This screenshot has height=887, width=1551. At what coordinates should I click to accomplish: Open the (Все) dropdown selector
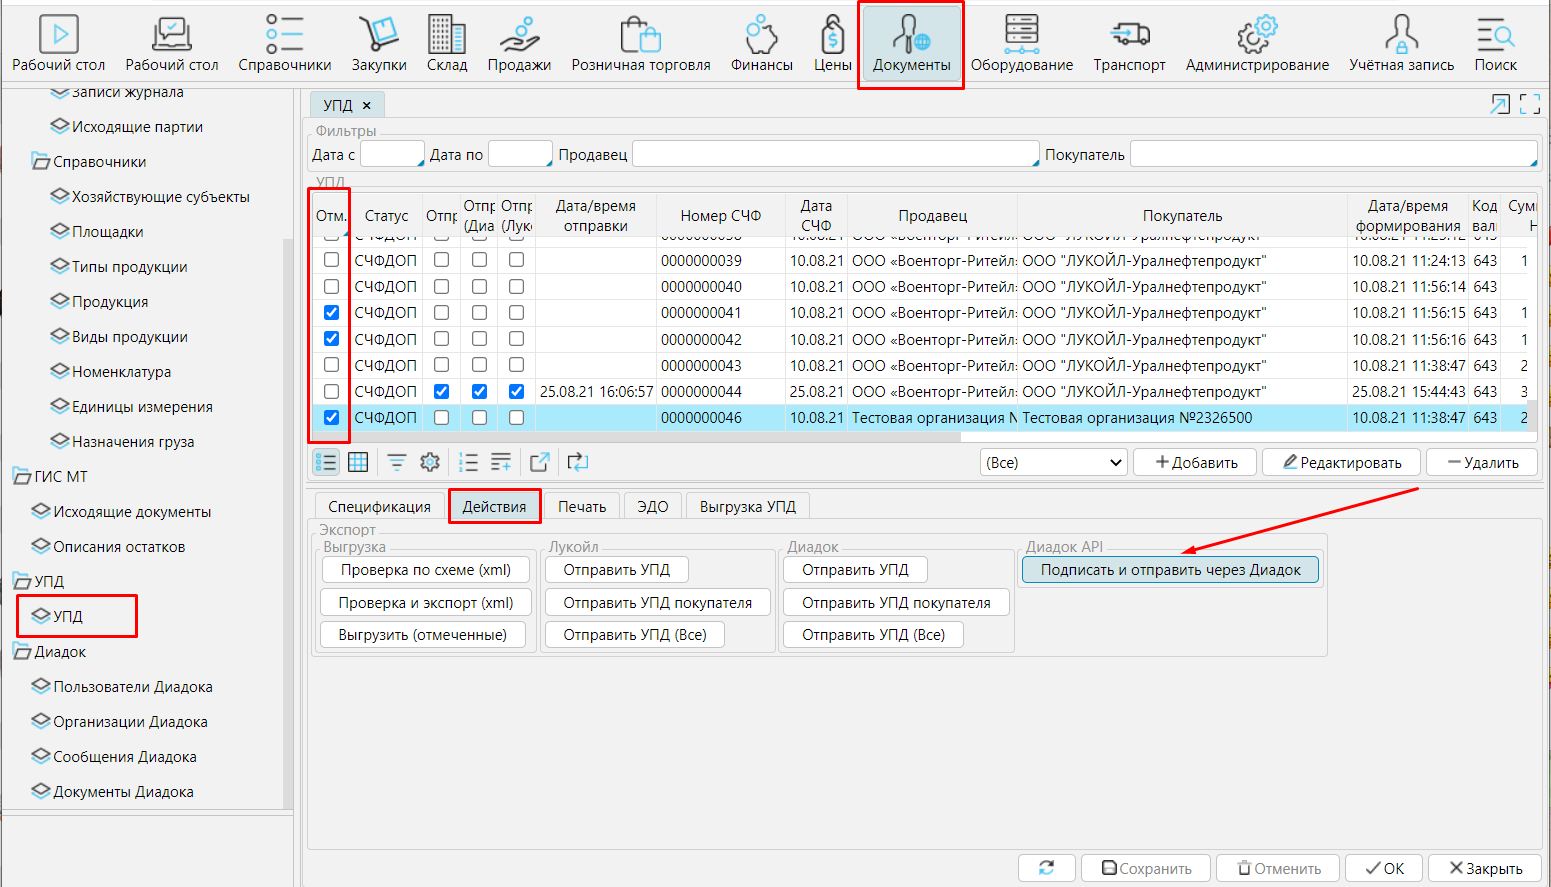(1054, 463)
